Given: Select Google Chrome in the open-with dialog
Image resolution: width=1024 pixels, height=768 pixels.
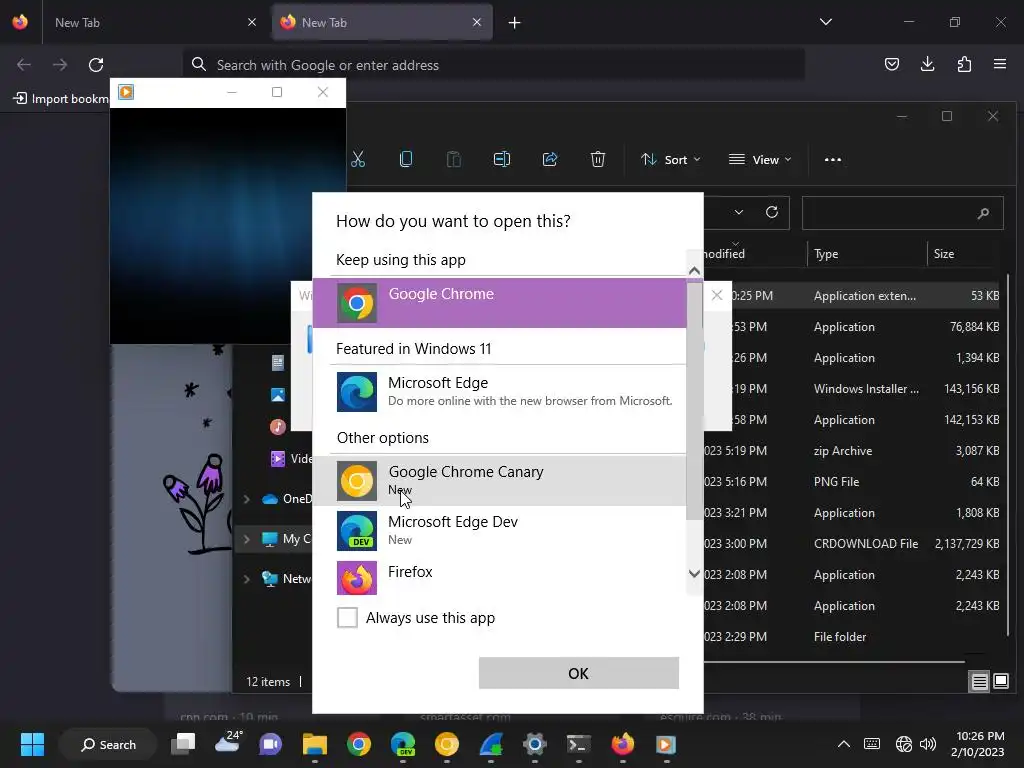Looking at the screenshot, I should 500,303.
